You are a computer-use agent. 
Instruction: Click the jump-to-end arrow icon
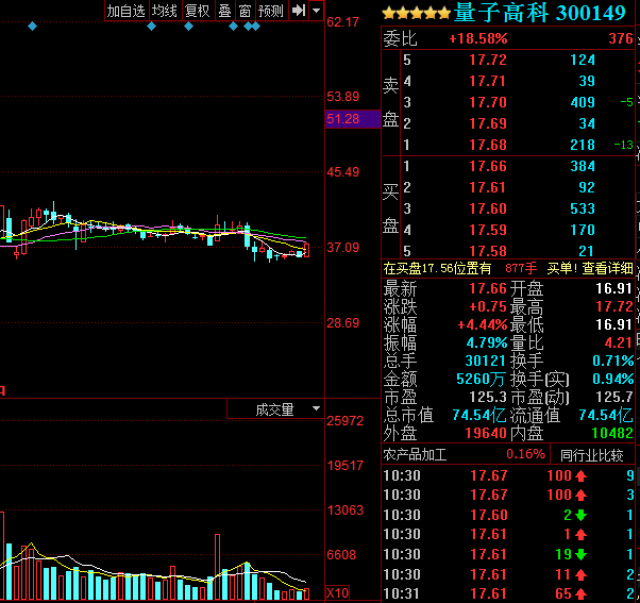(x=298, y=11)
